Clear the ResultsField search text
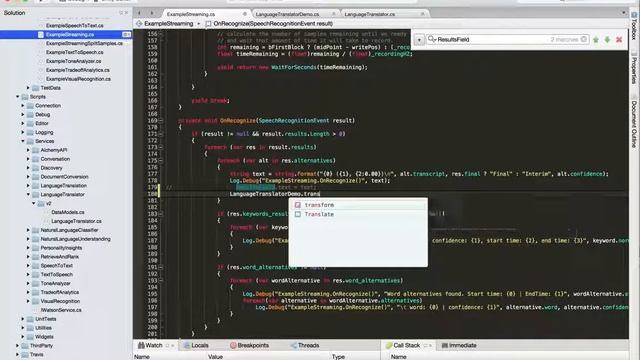 [584, 39]
